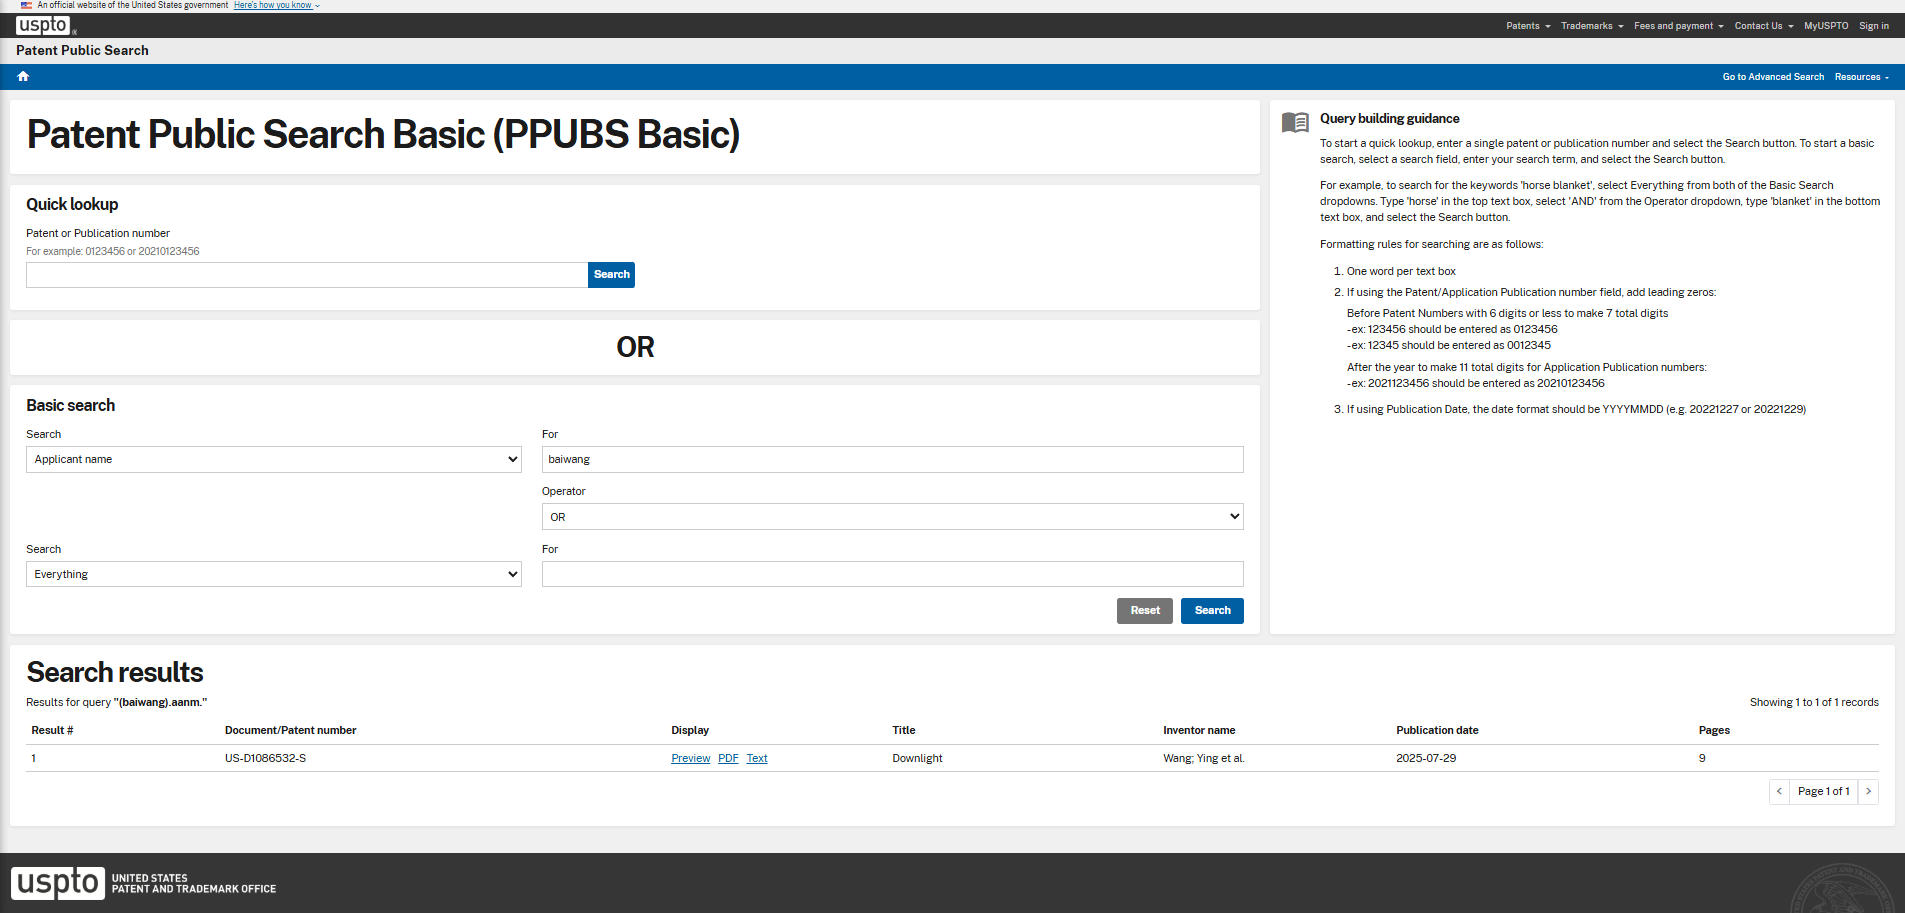Screen dimensions: 1905x913
Task: Open the Applicant name search field dropdown
Action: click(273, 459)
